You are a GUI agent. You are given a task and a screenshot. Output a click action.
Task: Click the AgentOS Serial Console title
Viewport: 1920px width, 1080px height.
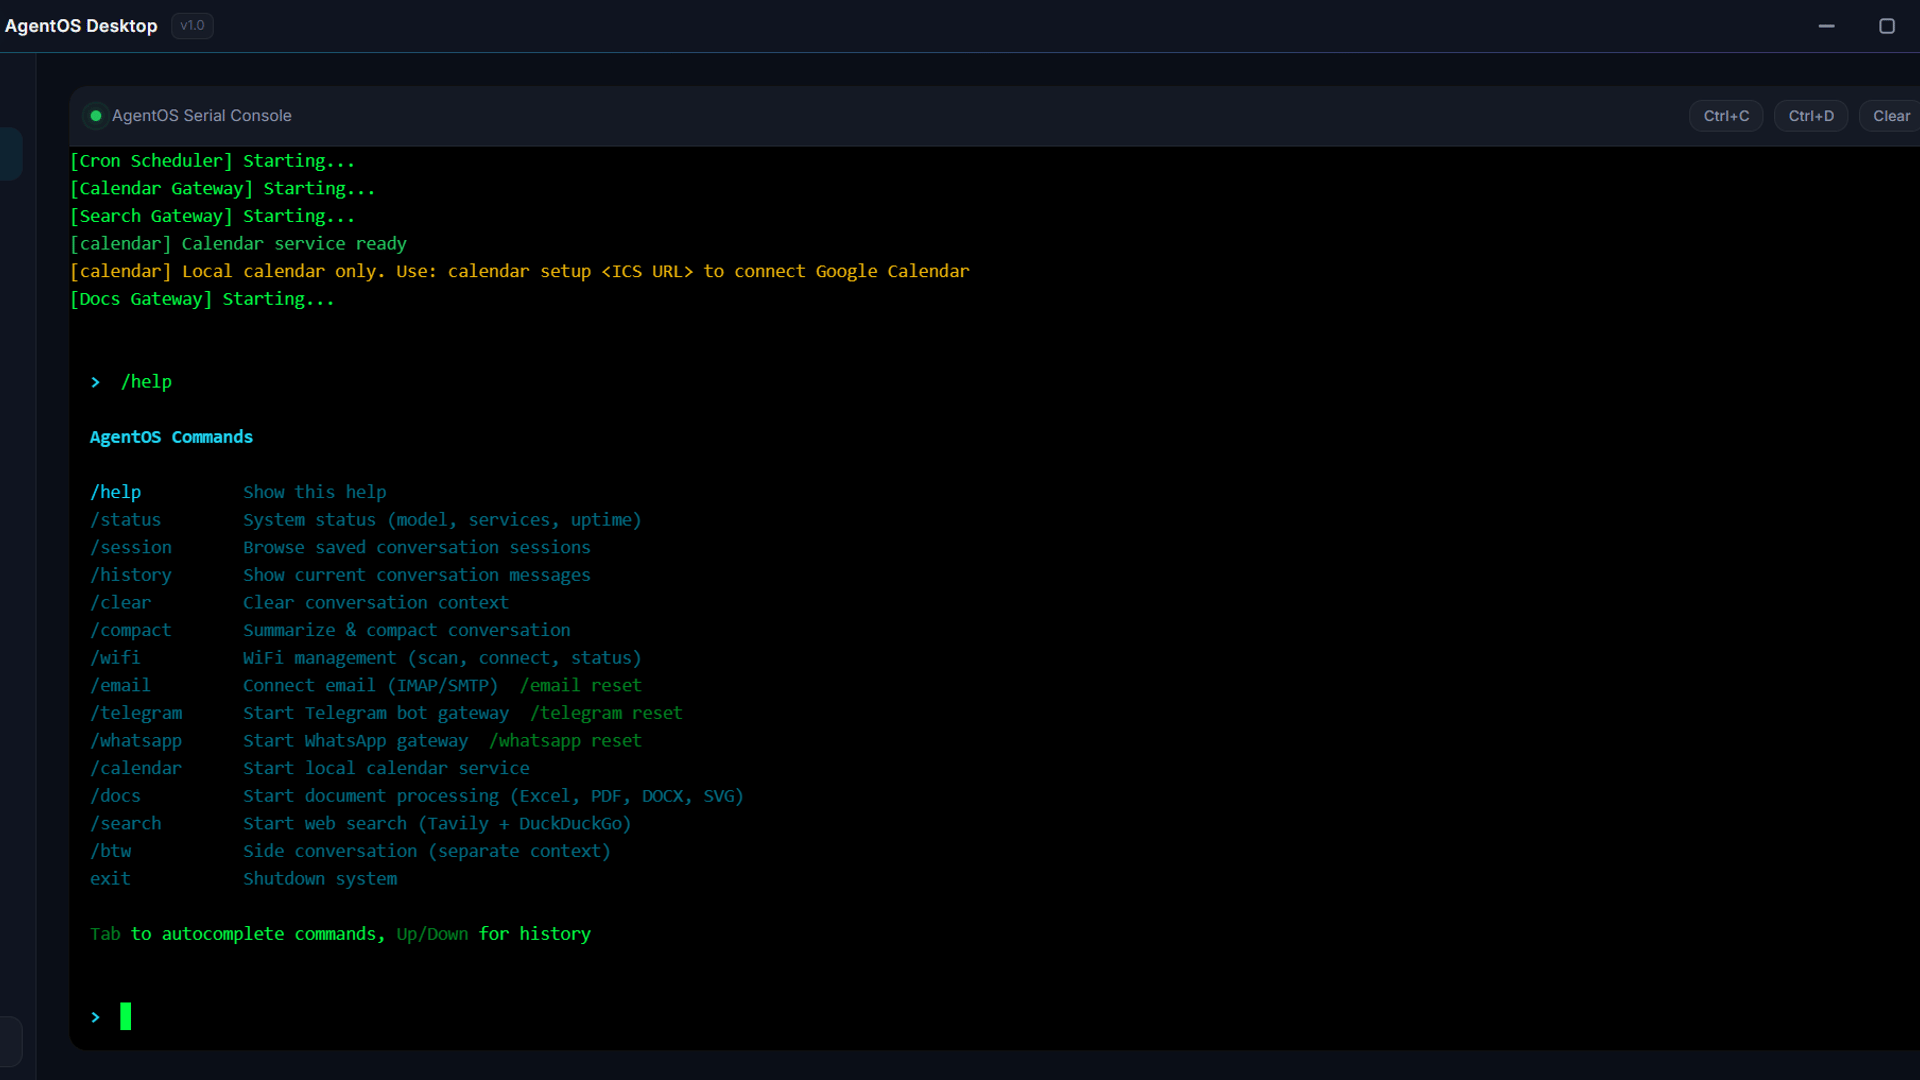click(202, 116)
